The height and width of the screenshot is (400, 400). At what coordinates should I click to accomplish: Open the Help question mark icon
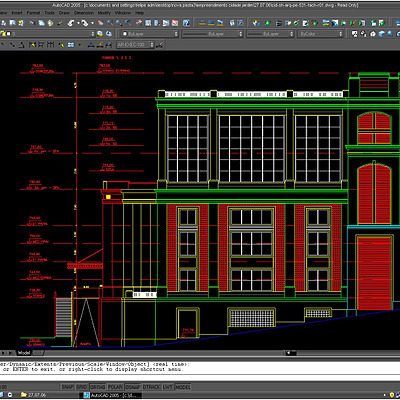click(x=187, y=23)
